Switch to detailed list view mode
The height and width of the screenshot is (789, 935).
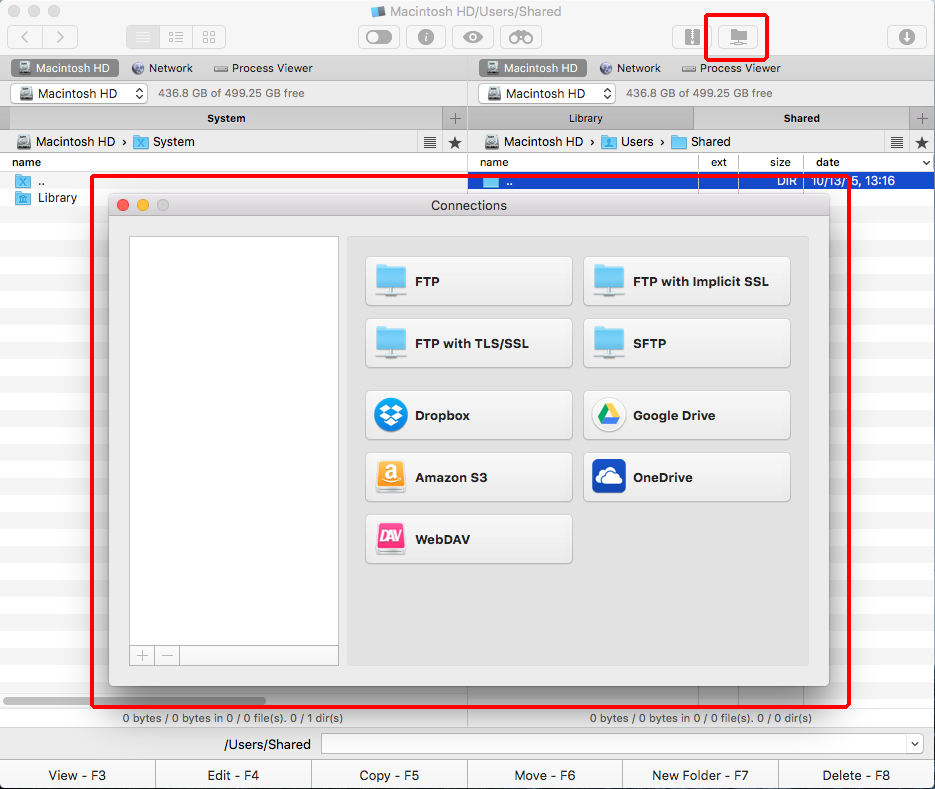176,37
